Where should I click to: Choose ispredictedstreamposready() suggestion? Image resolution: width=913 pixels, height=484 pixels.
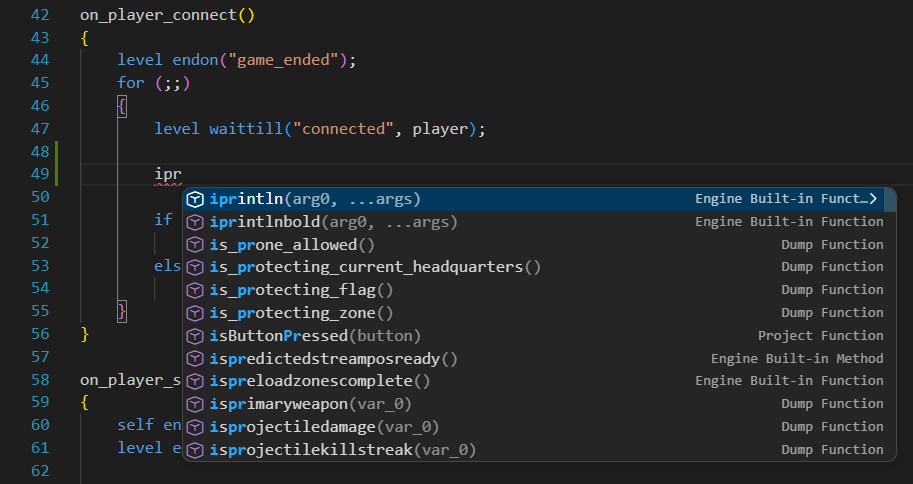534,359
